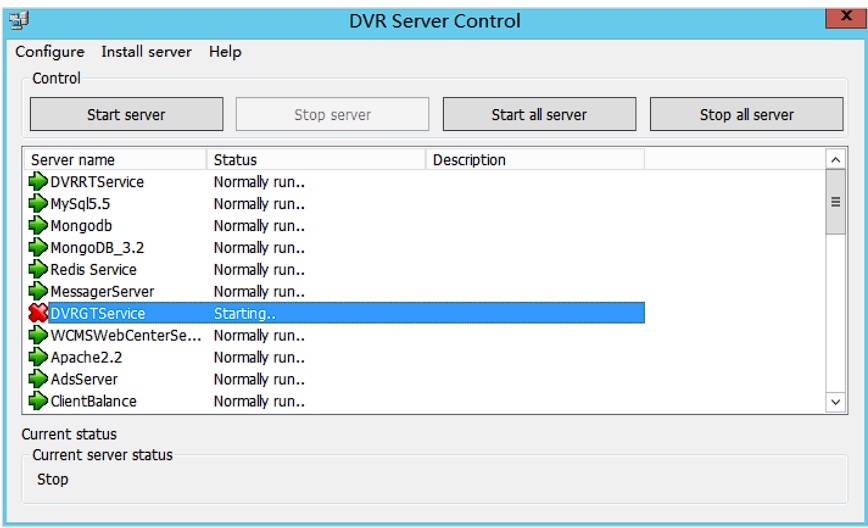Open the Configure menu

[x=50, y=52]
